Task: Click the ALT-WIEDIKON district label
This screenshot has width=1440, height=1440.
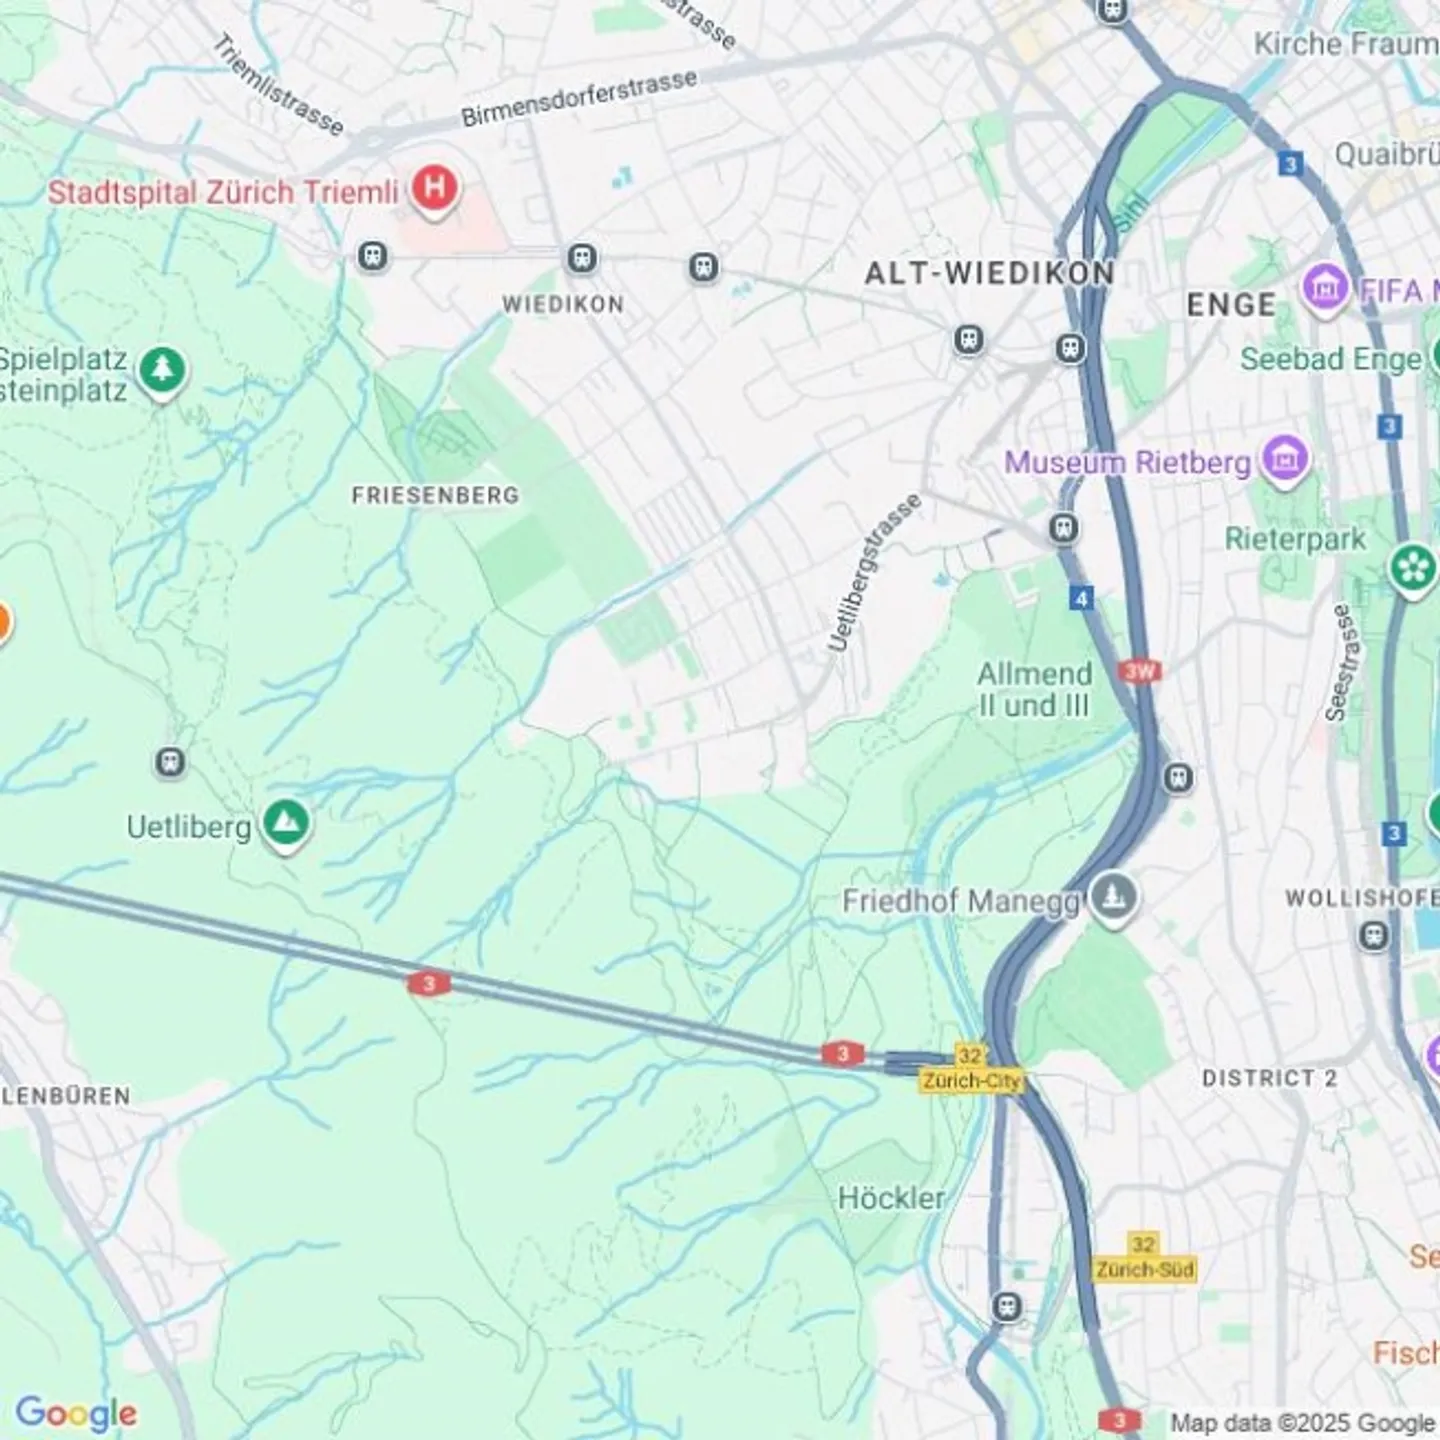Action: (x=989, y=273)
